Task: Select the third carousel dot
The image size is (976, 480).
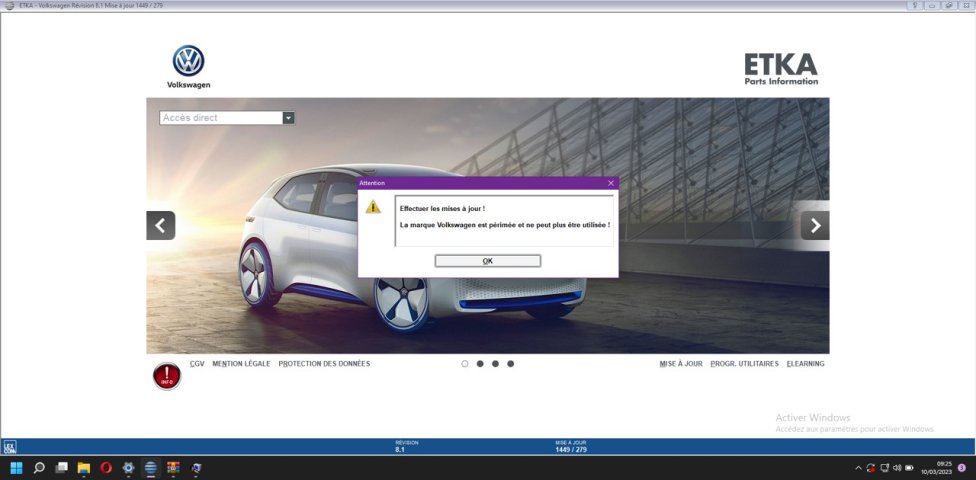Action: [495, 364]
